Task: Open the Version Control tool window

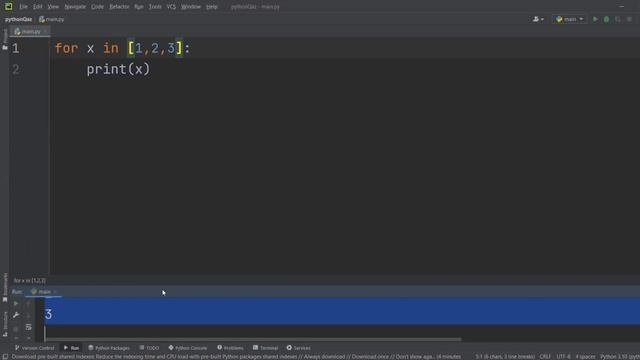Action: tap(34, 348)
